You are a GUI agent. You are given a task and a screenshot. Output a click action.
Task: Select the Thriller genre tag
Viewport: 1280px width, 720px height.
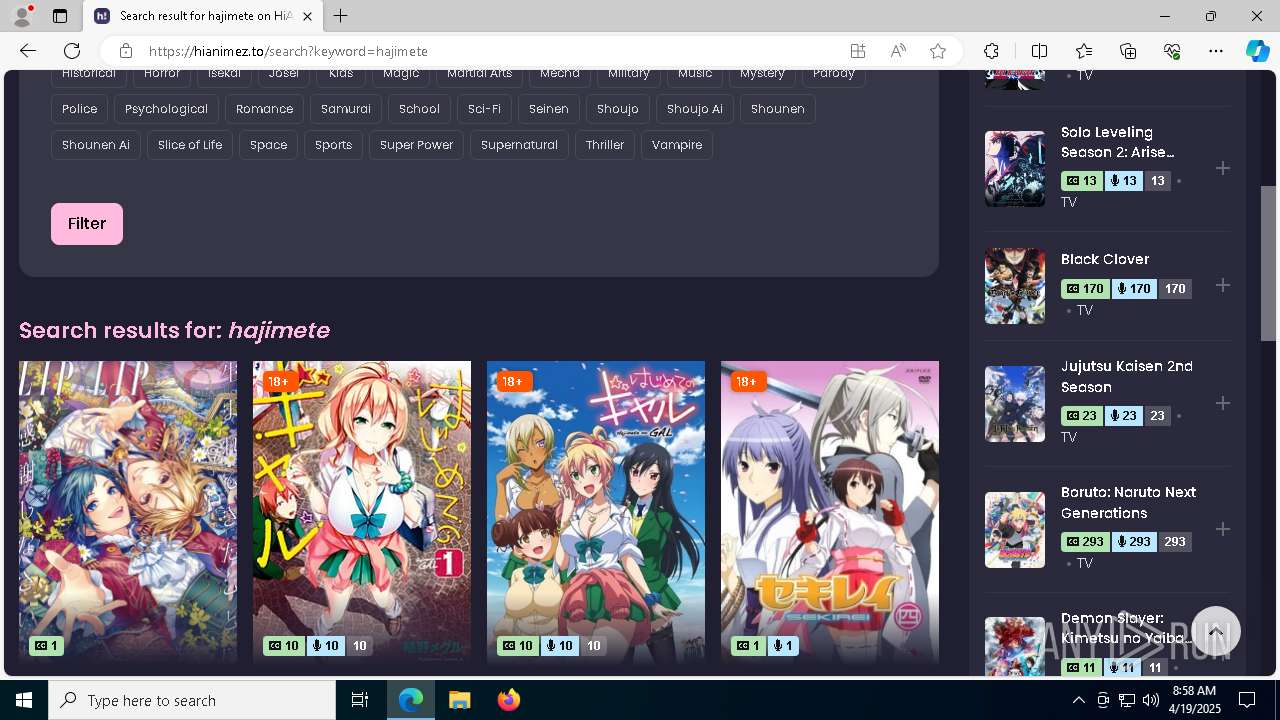(605, 145)
